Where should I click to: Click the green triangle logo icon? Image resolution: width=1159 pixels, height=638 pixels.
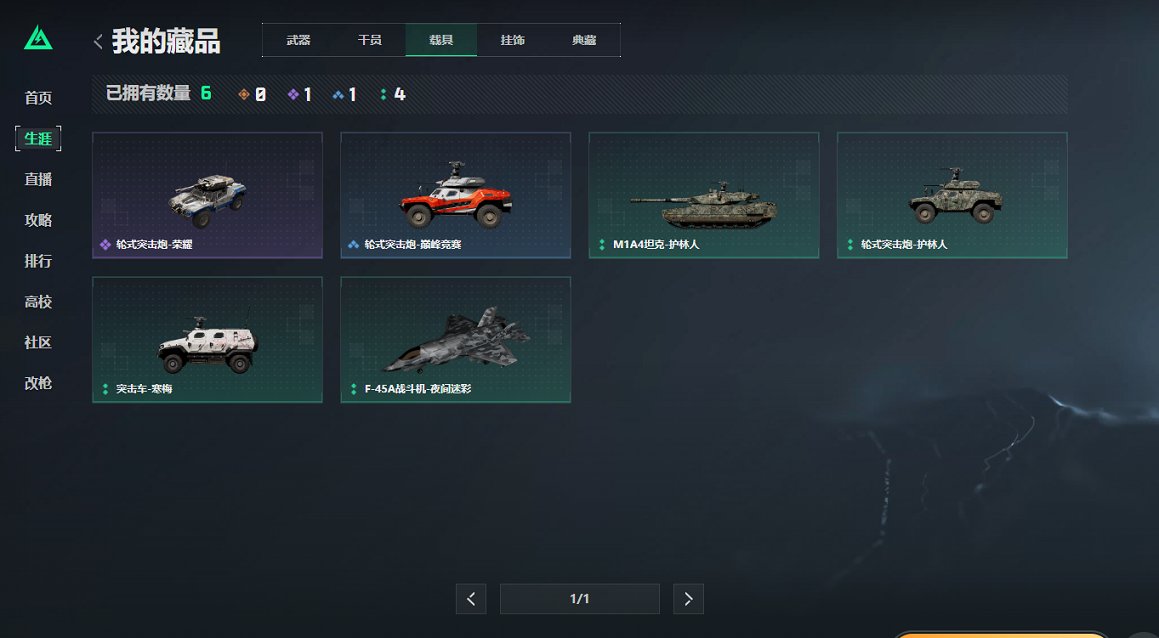(x=38, y=38)
